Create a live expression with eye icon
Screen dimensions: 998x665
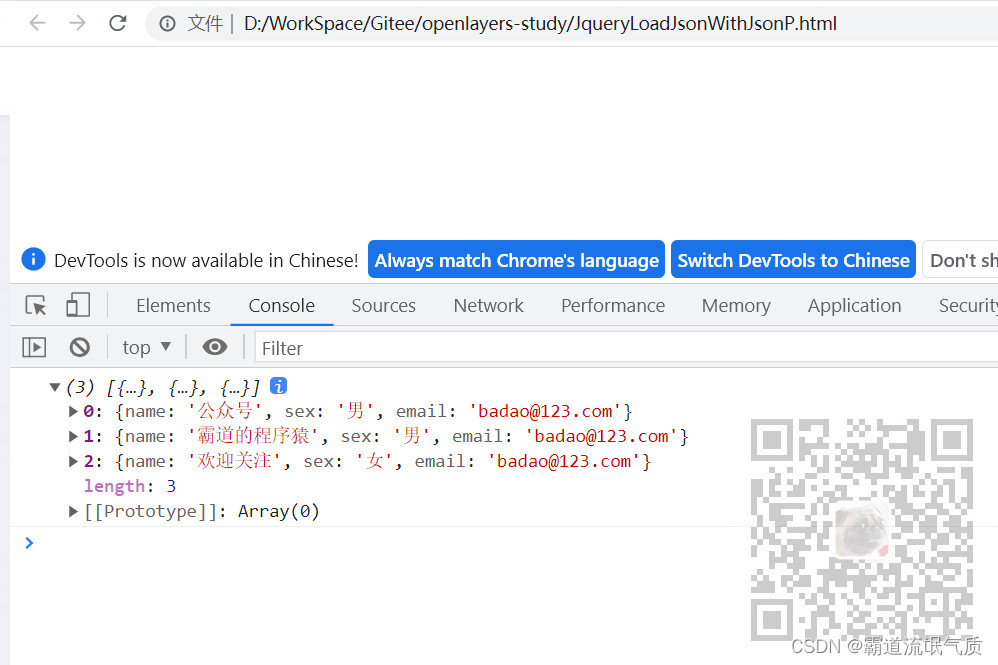[214, 347]
